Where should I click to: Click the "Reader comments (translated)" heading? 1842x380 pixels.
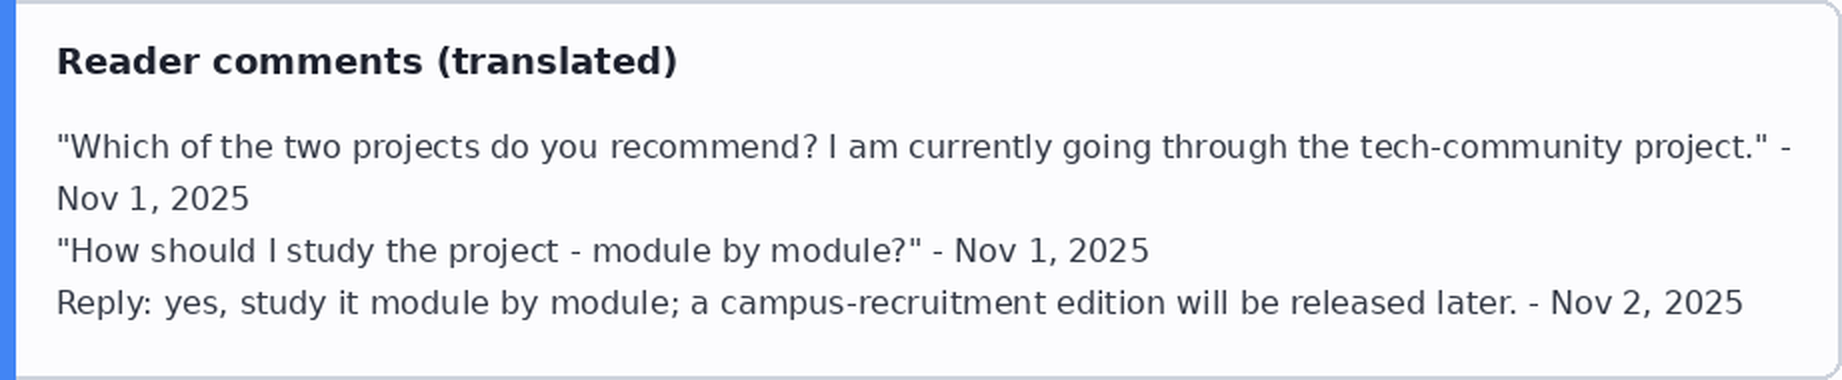point(367,62)
